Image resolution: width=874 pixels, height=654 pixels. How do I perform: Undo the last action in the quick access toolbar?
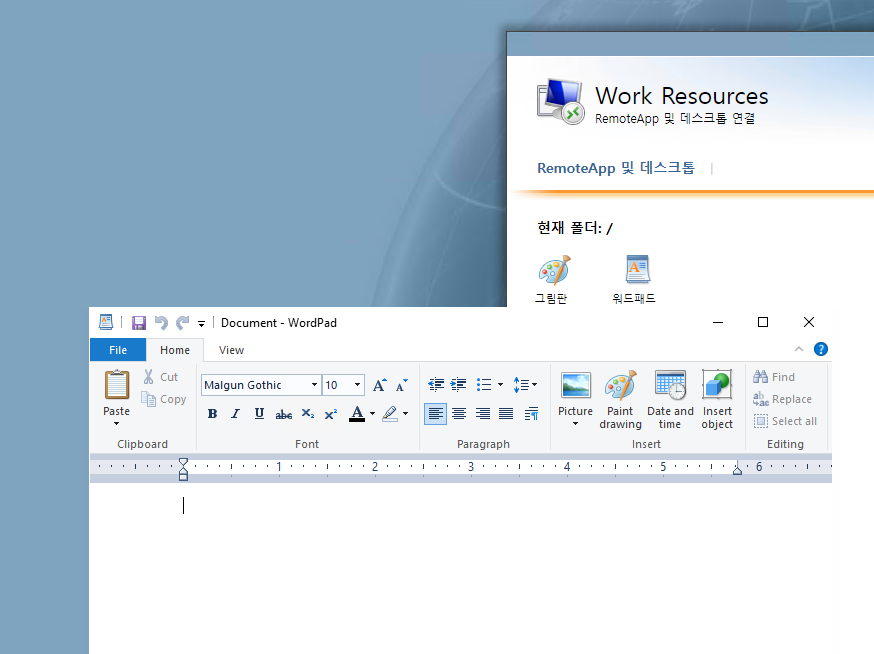tap(161, 323)
